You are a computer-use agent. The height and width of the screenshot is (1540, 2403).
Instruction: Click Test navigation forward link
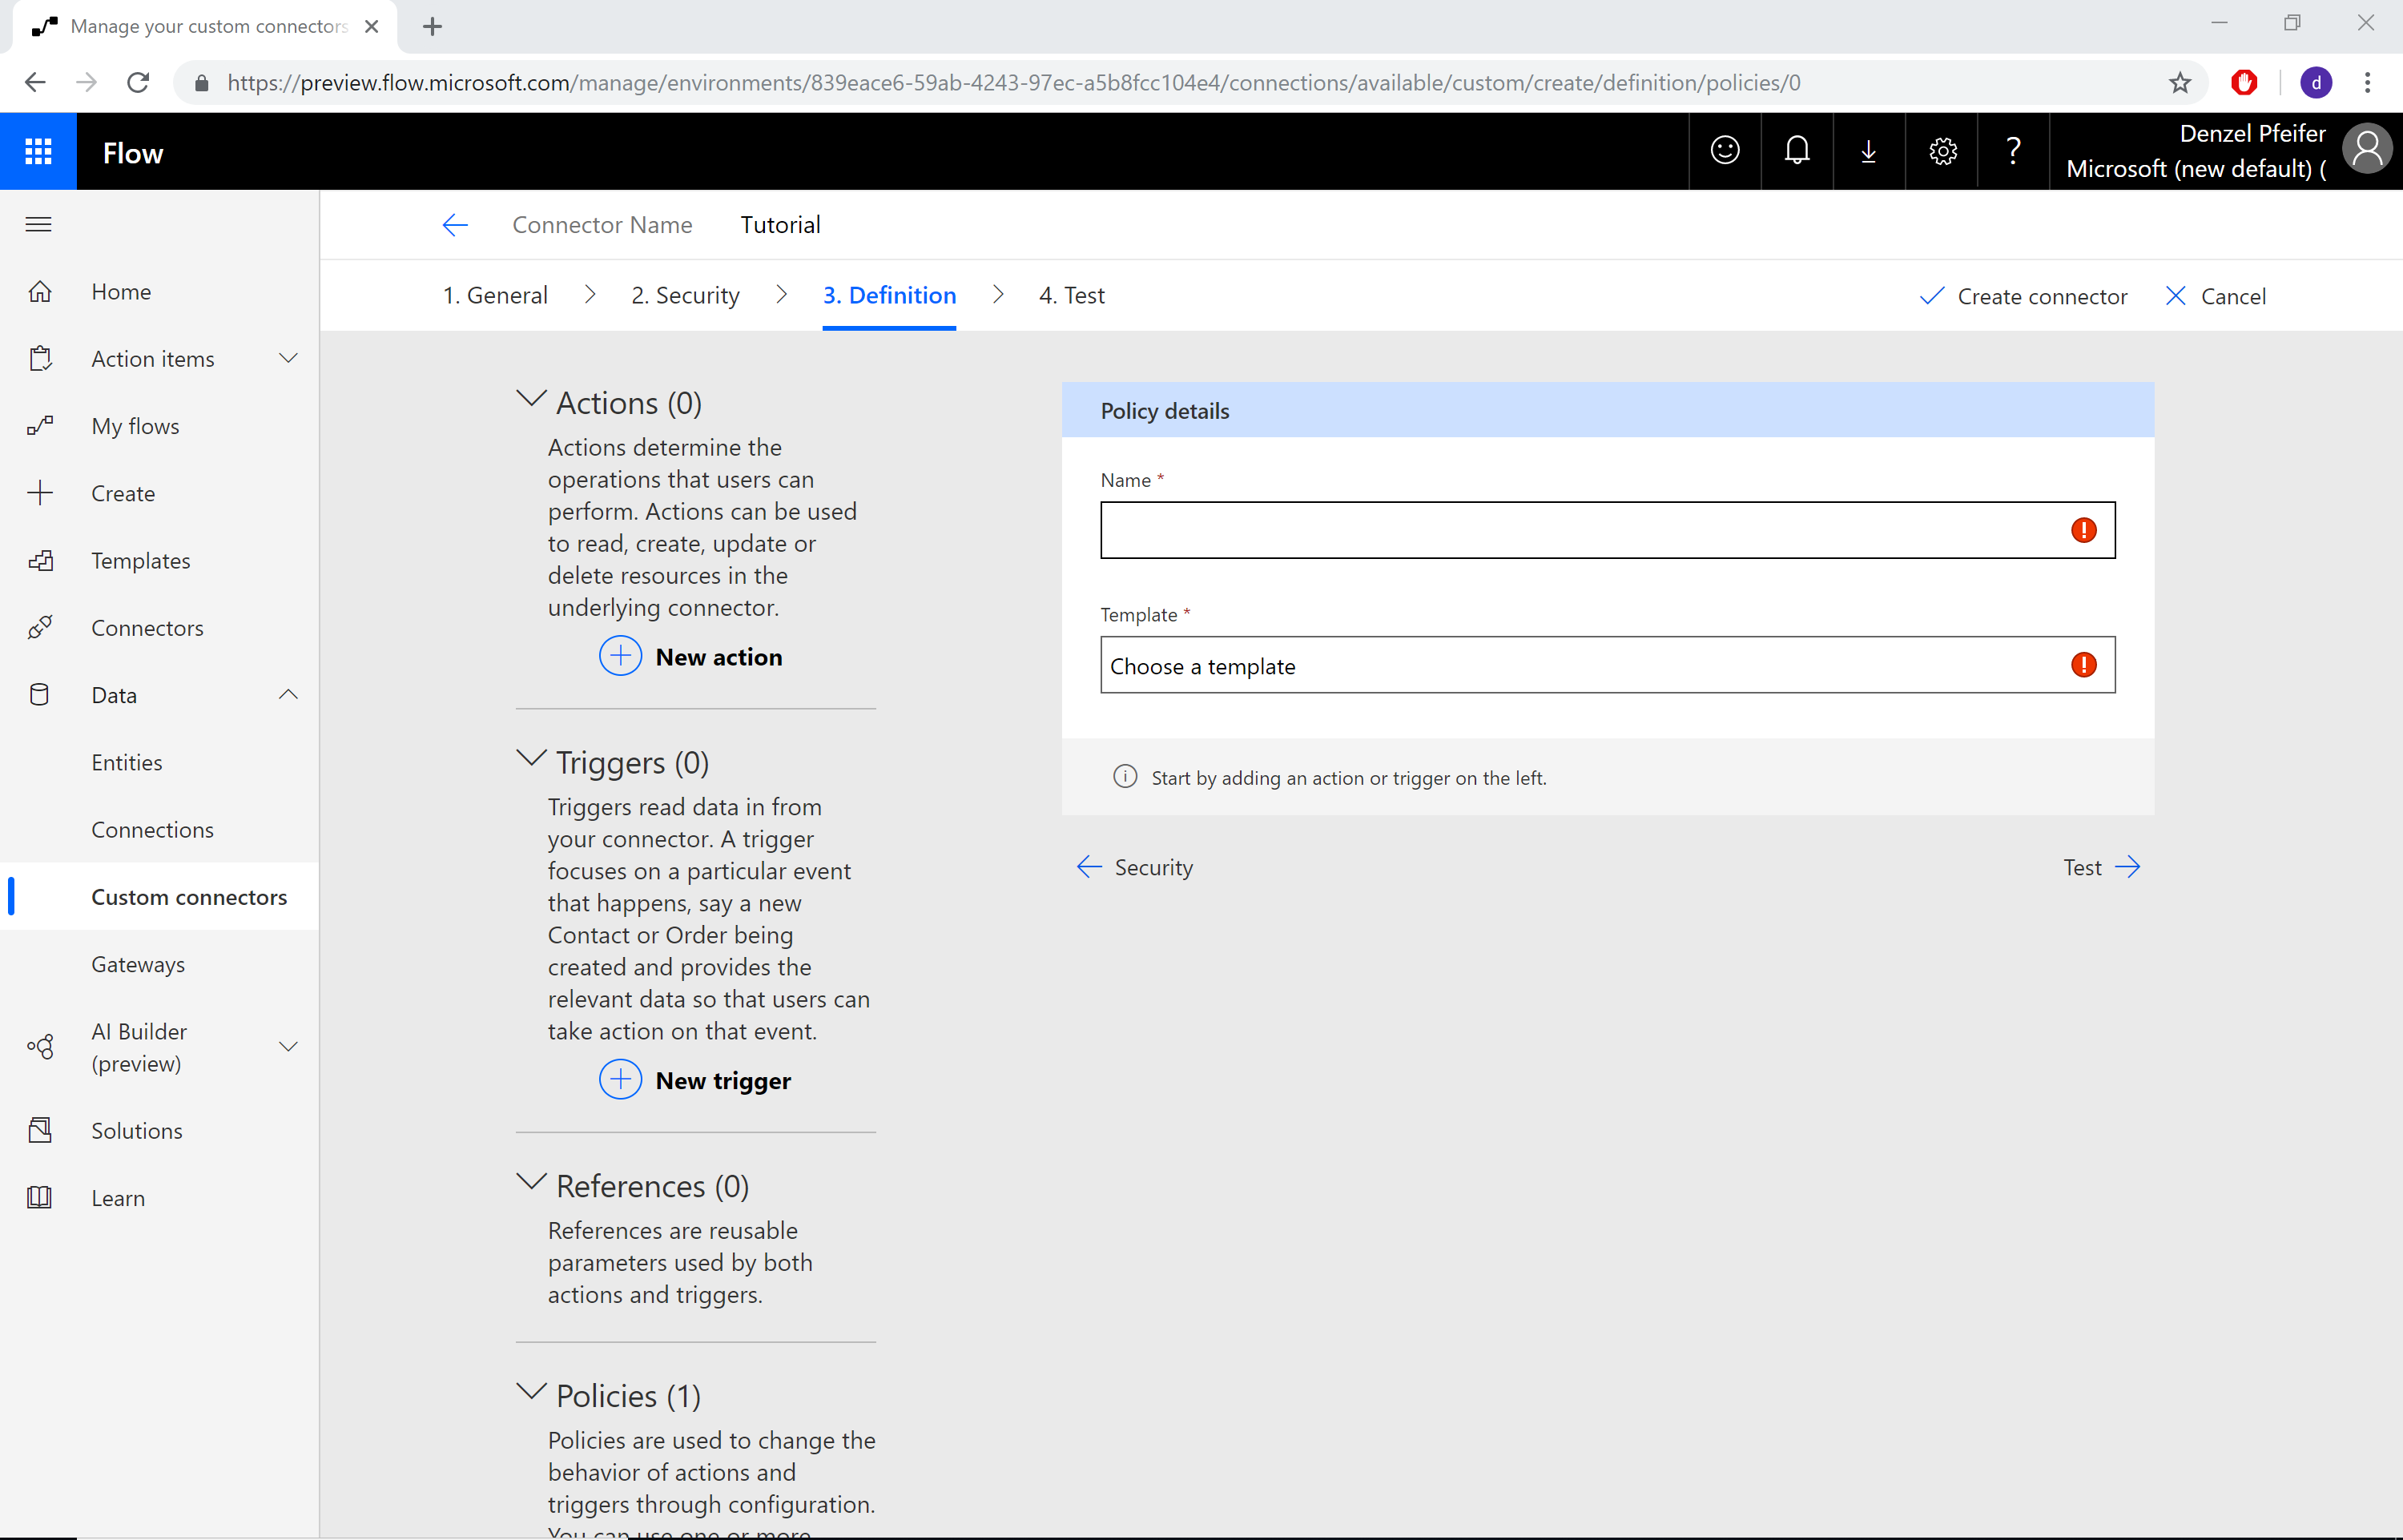click(2102, 866)
